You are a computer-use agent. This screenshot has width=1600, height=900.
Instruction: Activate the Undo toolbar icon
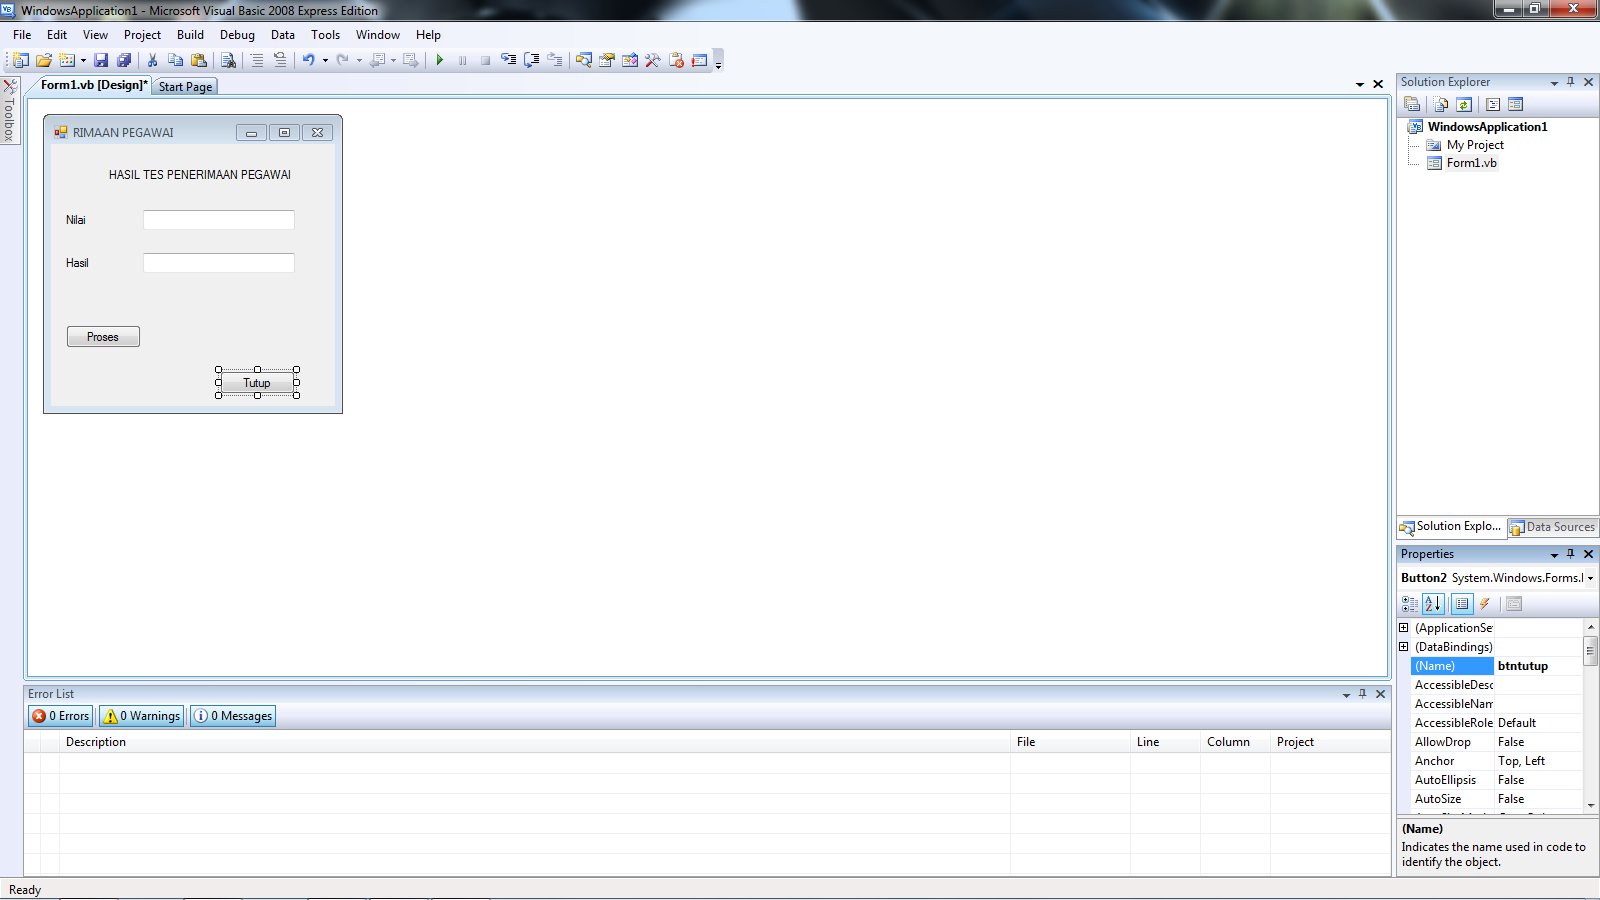pyautogui.click(x=310, y=60)
